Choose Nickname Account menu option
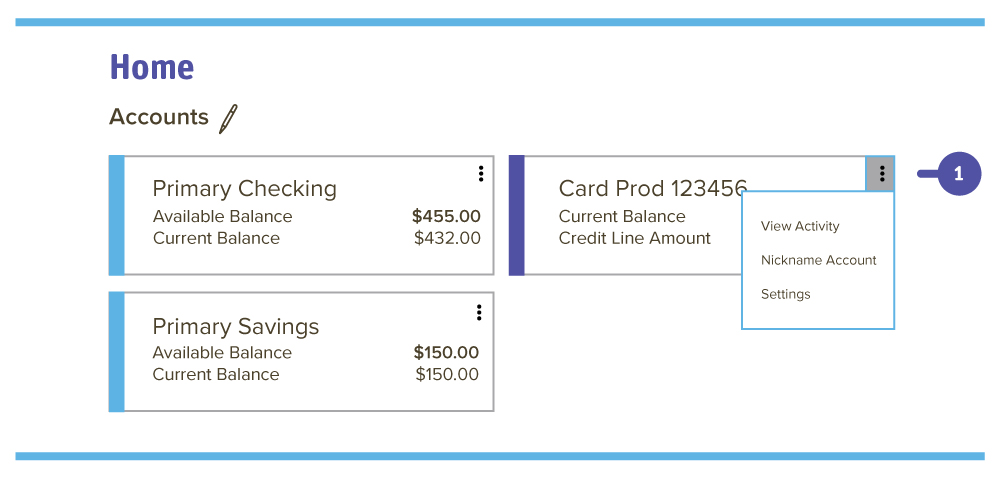 (818, 260)
